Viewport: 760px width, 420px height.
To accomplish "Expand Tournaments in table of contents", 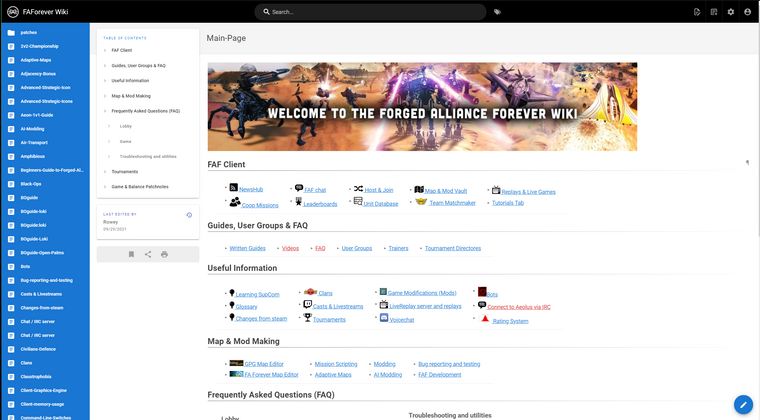I will 105,171.
